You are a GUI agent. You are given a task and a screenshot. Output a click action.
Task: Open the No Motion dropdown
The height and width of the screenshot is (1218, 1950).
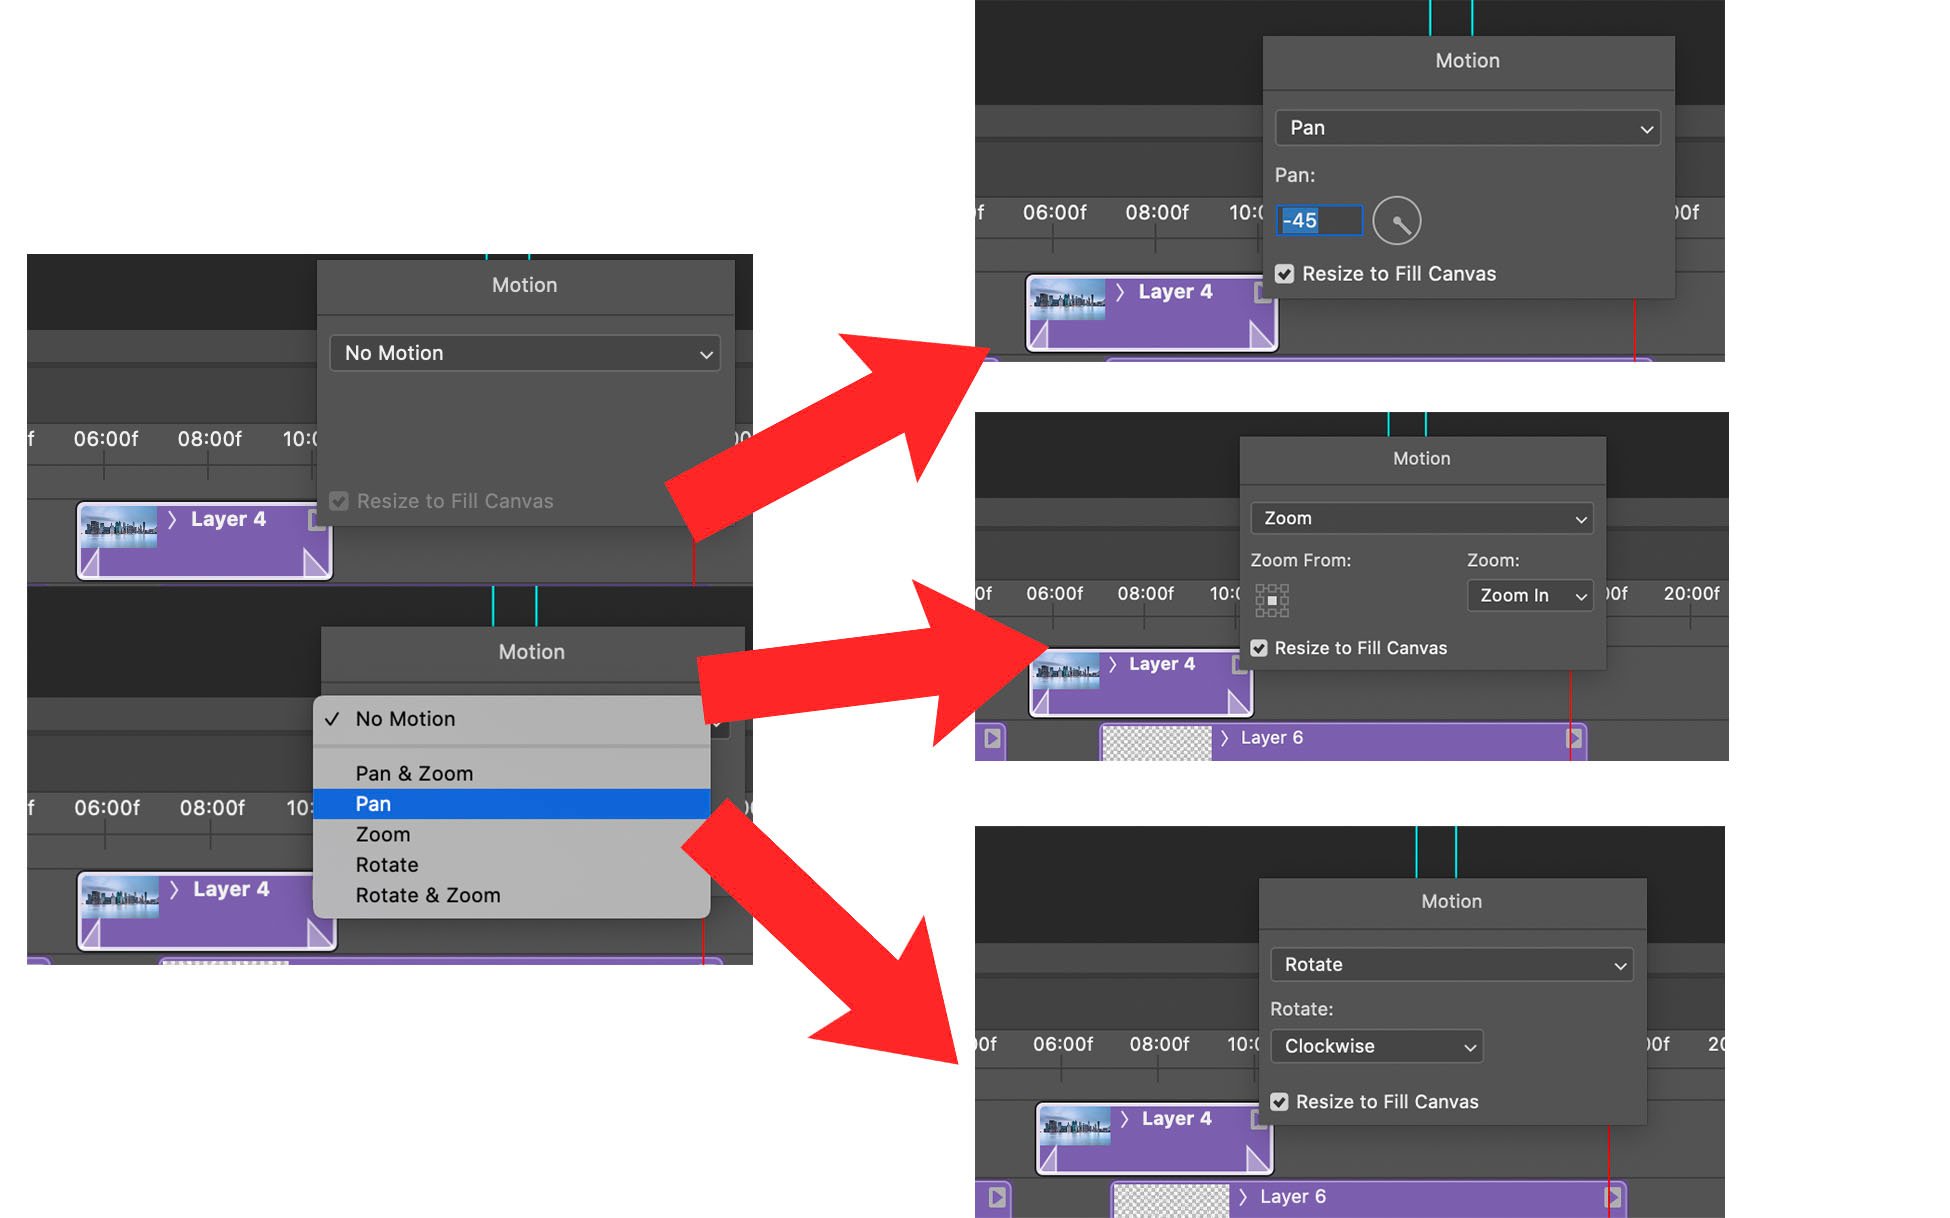[x=525, y=353]
